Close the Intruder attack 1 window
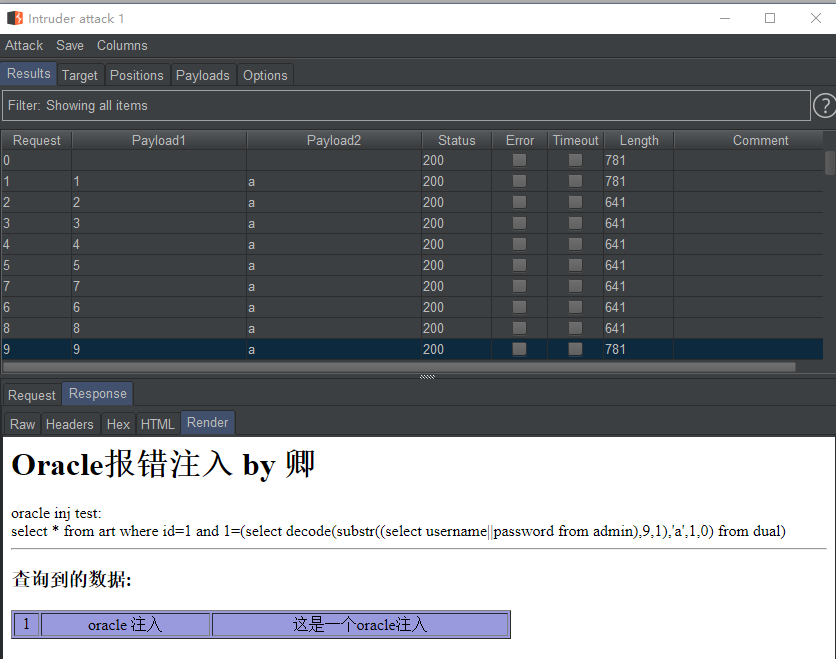Image resolution: width=836 pixels, height=659 pixels. 816,18
